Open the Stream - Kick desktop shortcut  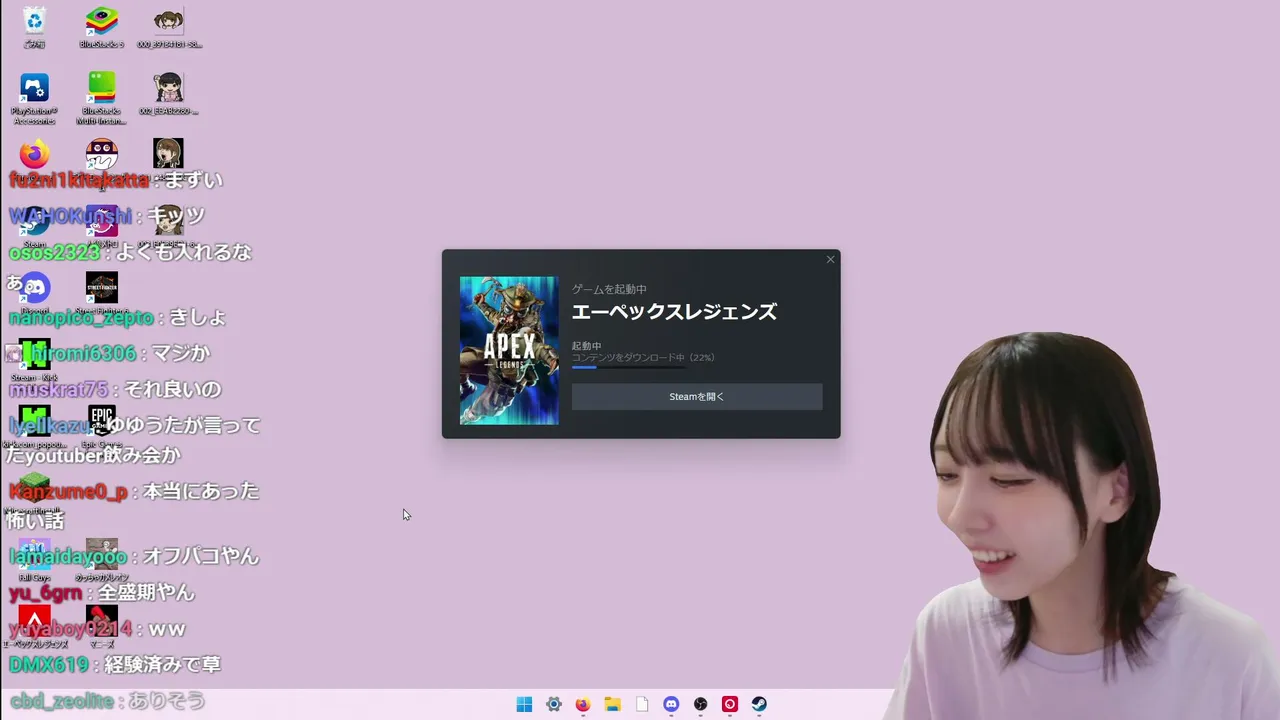pos(34,359)
